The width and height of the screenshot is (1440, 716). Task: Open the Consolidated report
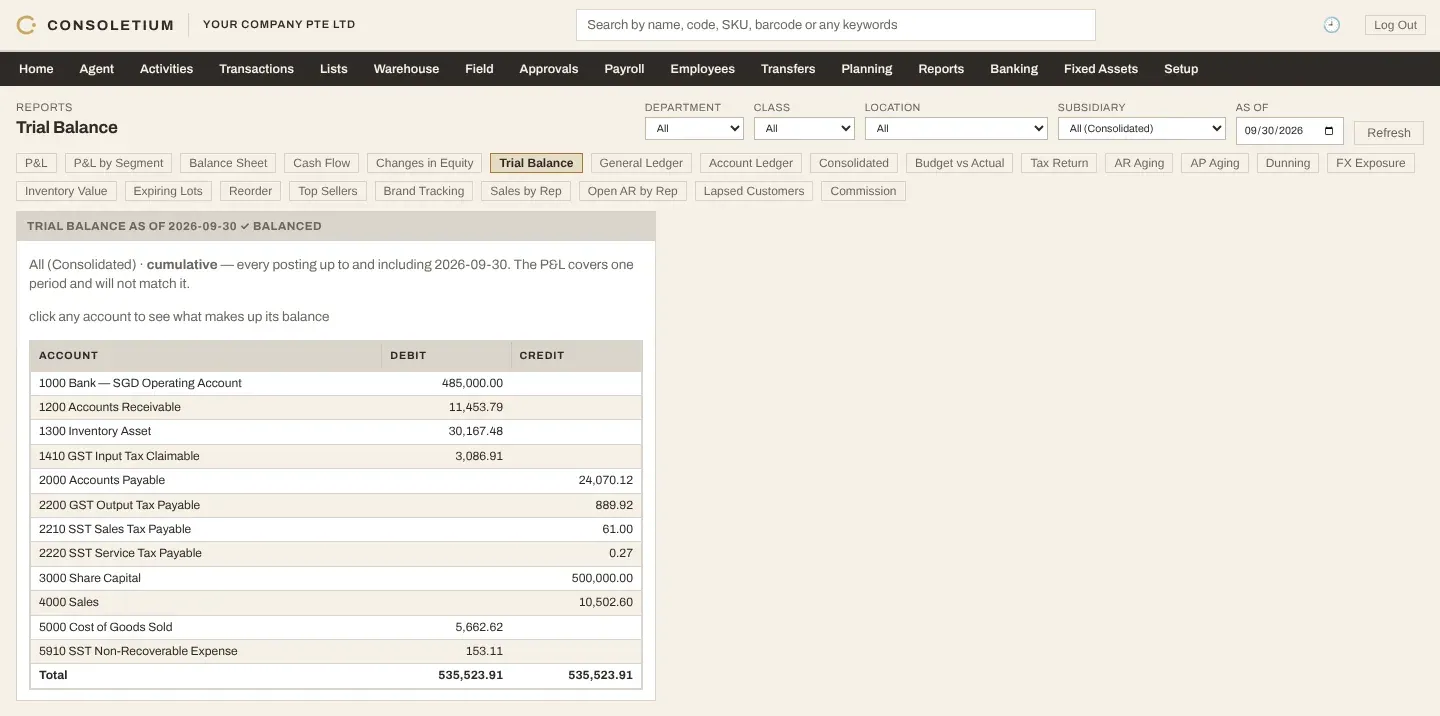[854, 163]
